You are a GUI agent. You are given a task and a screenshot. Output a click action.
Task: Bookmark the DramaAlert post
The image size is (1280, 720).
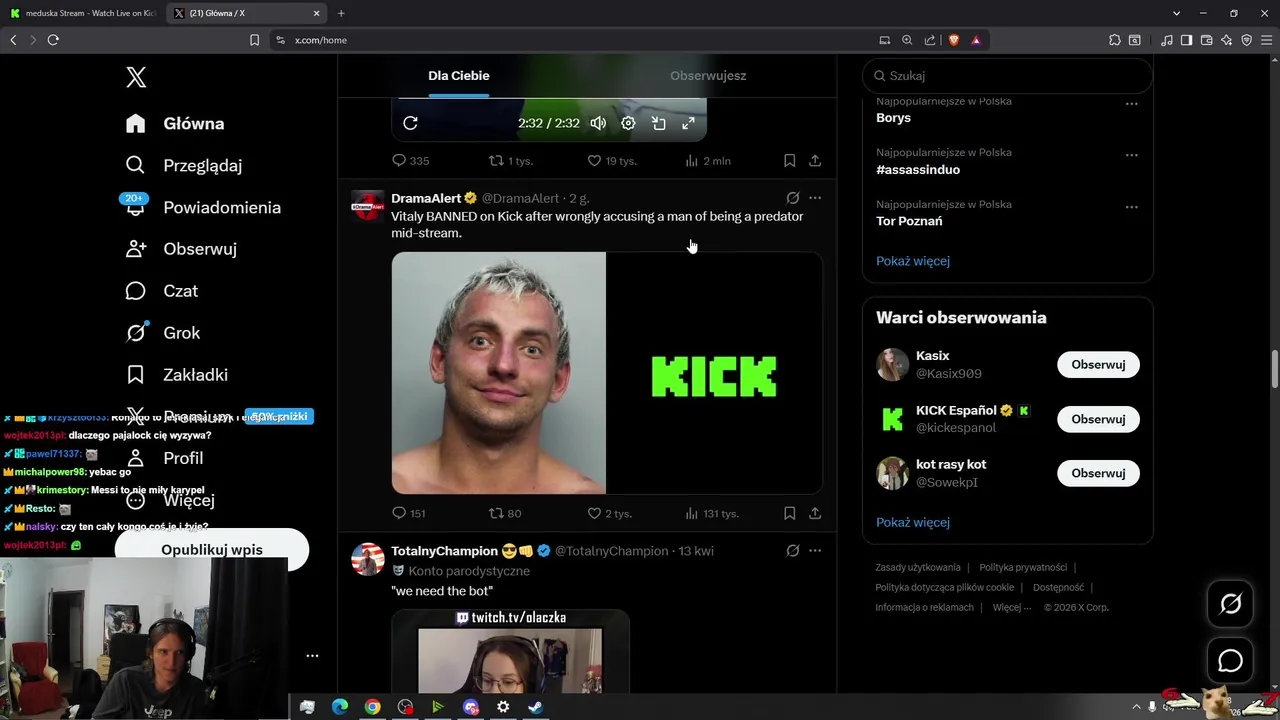(789, 513)
